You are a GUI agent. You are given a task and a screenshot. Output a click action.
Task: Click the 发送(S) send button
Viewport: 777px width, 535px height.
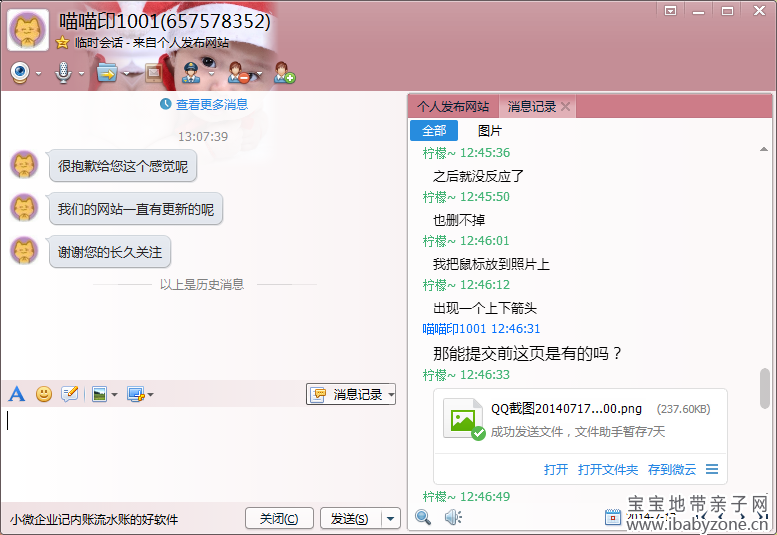pyautogui.click(x=349, y=518)
